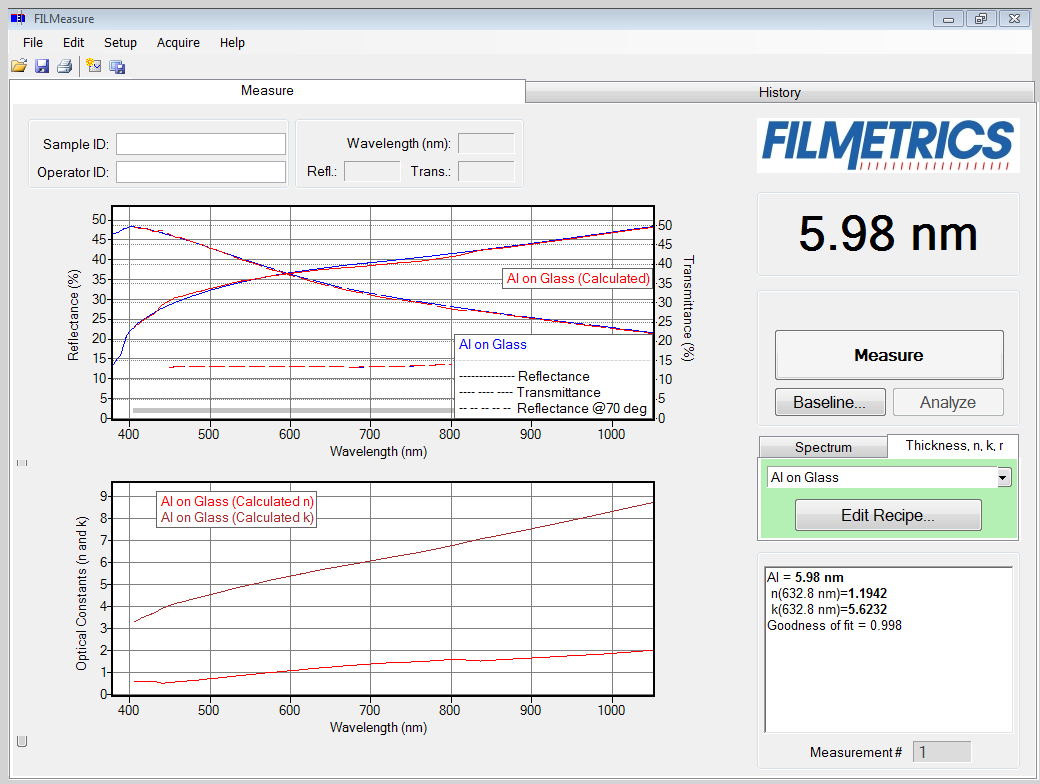Viewport: 1040px width, 784px height.
Task: Open the Acquire menu
Action: pos(178,42)
